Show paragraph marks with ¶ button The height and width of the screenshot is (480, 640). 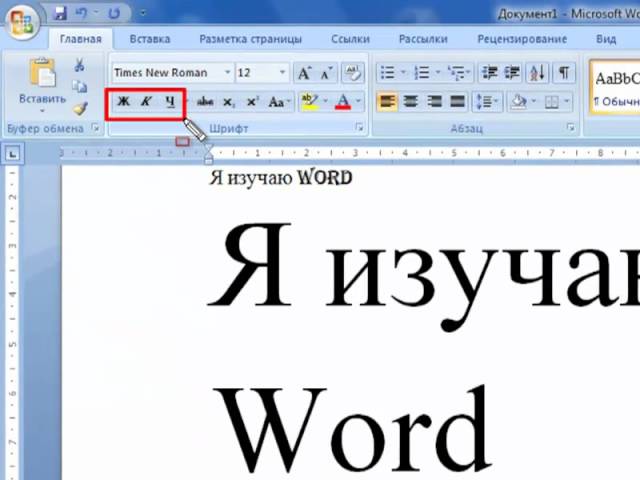(x=564, y=73)
